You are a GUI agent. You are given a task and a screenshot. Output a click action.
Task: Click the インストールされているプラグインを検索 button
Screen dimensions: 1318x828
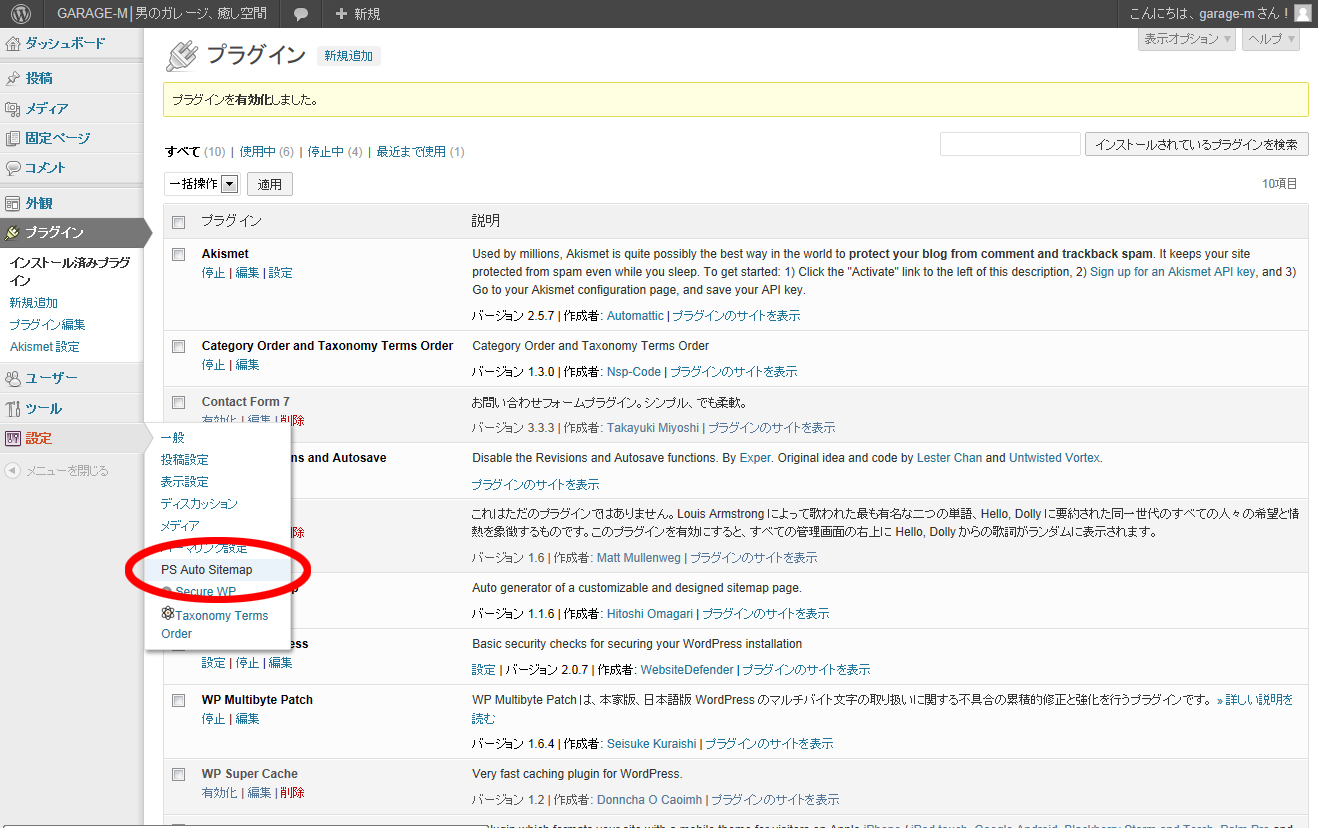pyautogui.click(x=1196, y=144)
